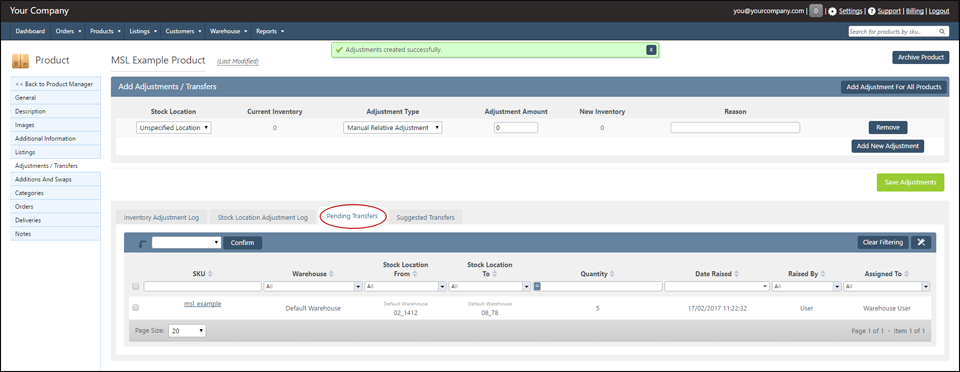This screenshot has width=960, height=372.
Task: Switch to Inventory Adjustment Log tab
Action: (162, 217)
